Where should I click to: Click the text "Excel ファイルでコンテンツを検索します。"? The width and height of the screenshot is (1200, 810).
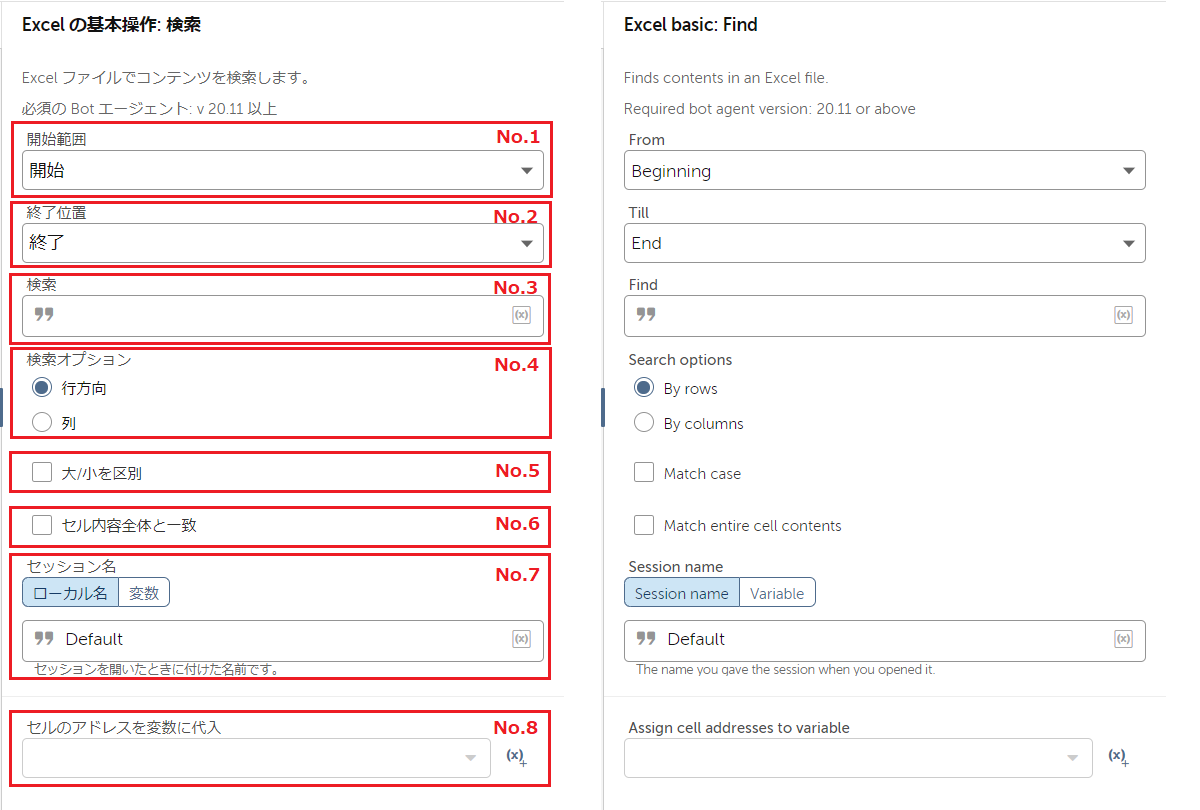(166, 77)
